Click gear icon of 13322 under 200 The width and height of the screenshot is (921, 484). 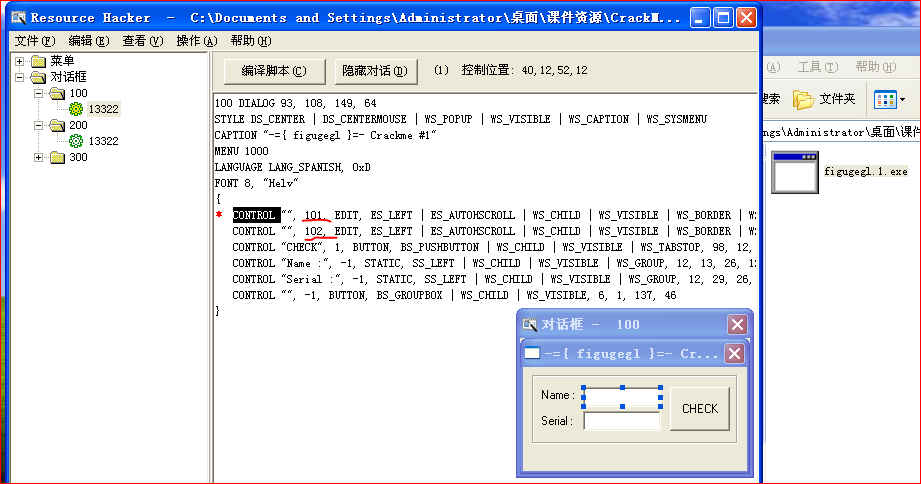tap(76, 141)
